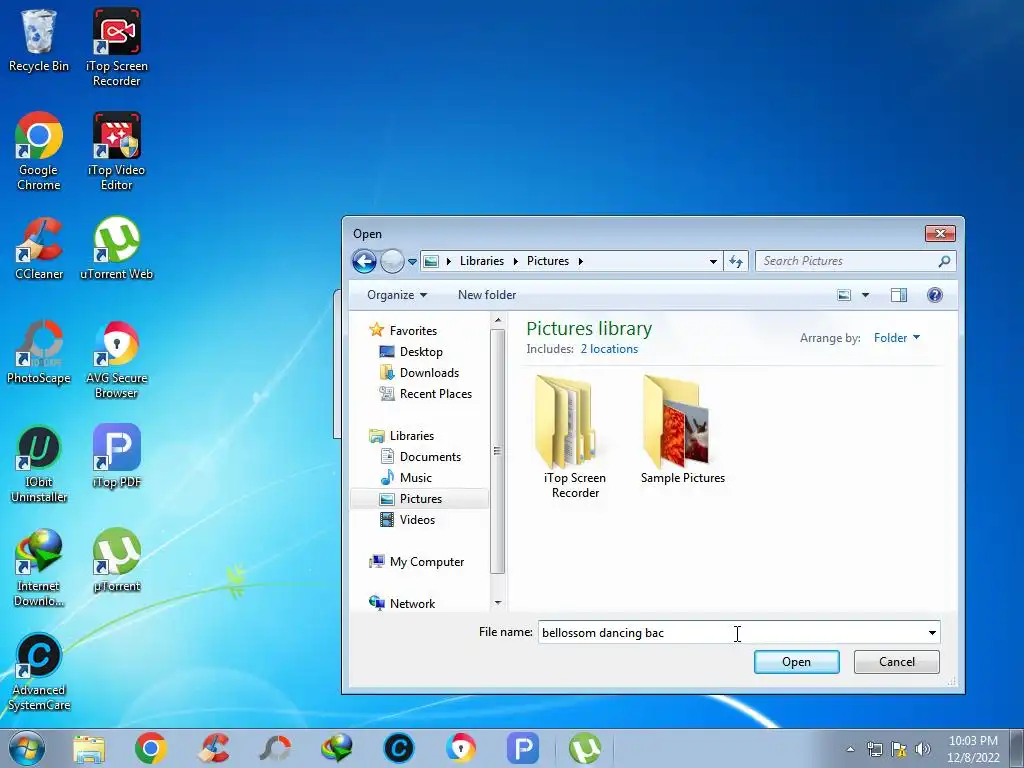Screen dimensions: 1024x768
Task: Open the Arrange by Folder dropdown
Action: tap(897, 338)
